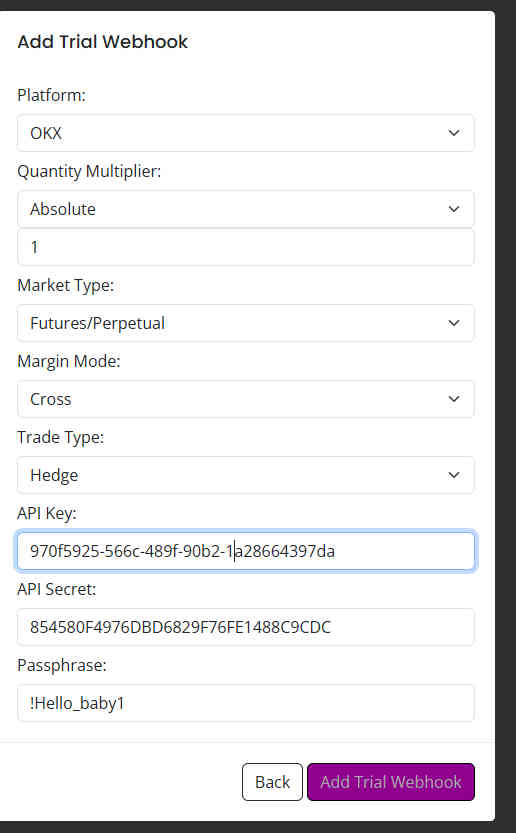This screenshot has width=516, height=833.
Task: Click the Quantity Multiplier: label
Action: pyautogui.click(x=89, y=172)
